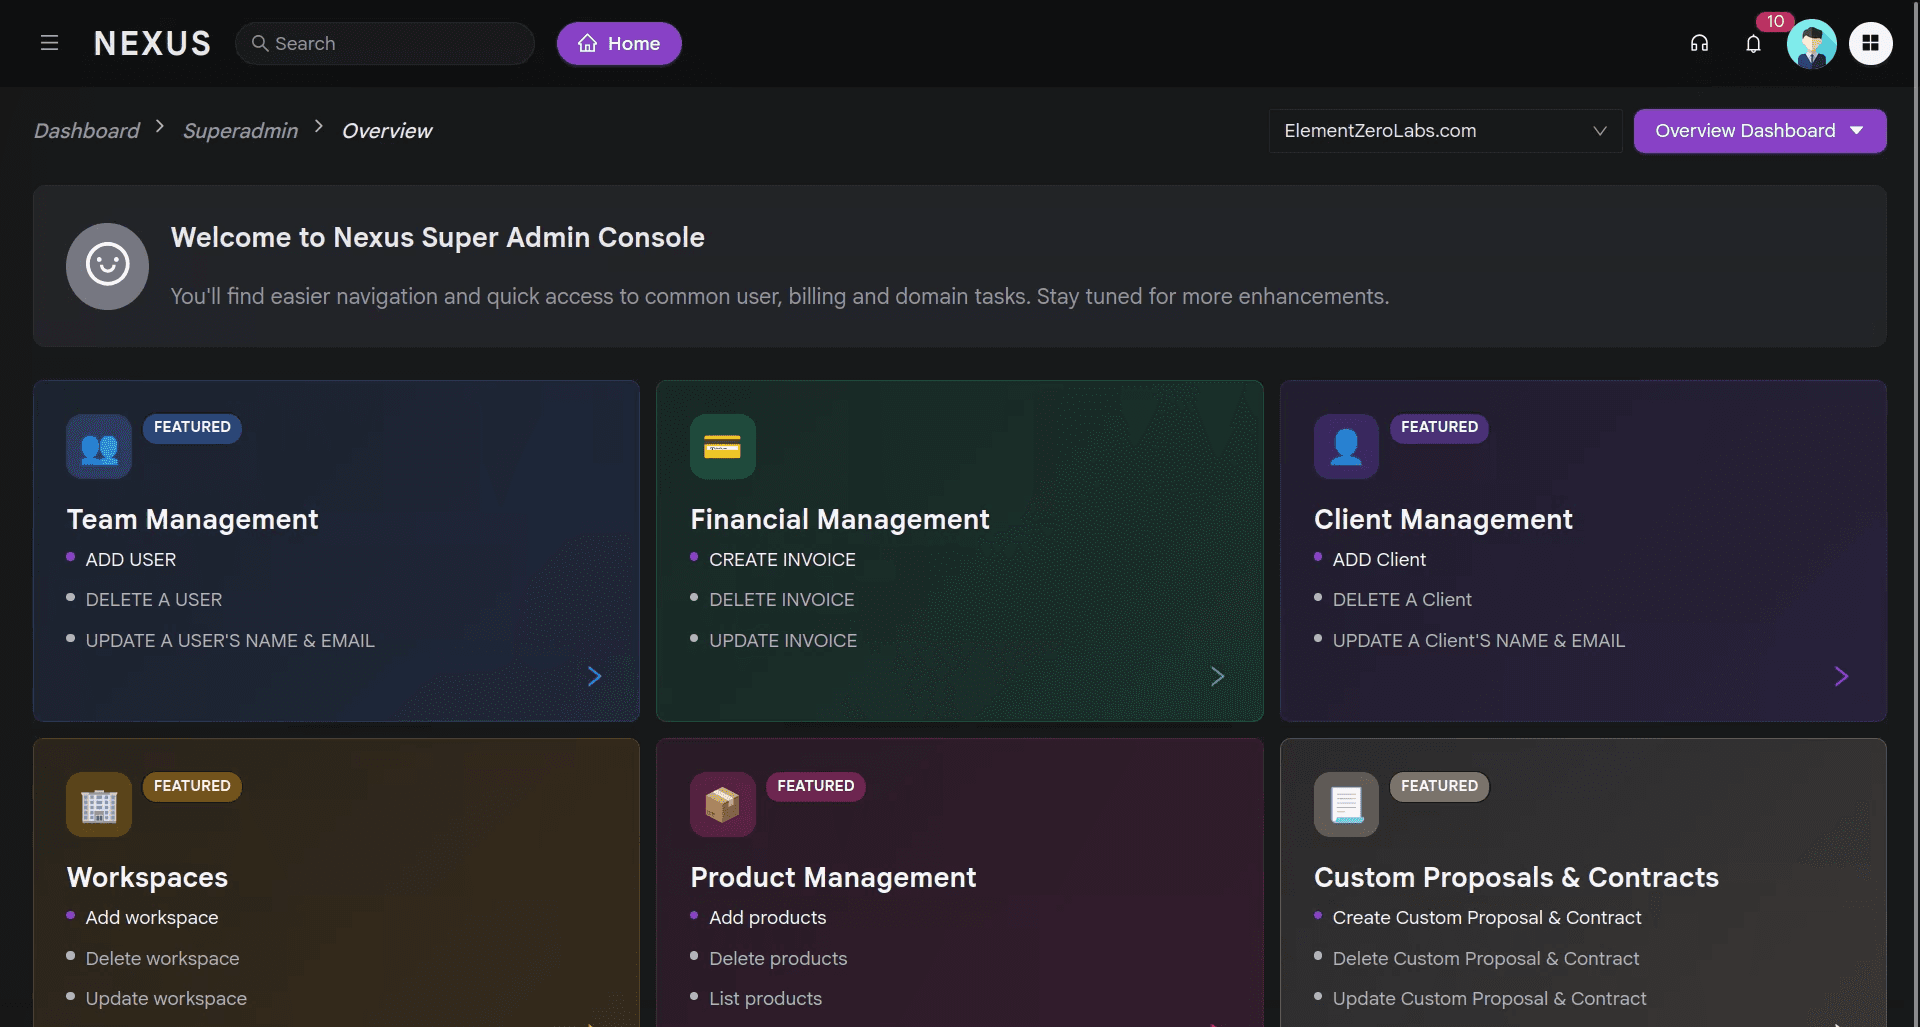Select UPDATE A USER'S NAME & EMAIL

point(230,640)
